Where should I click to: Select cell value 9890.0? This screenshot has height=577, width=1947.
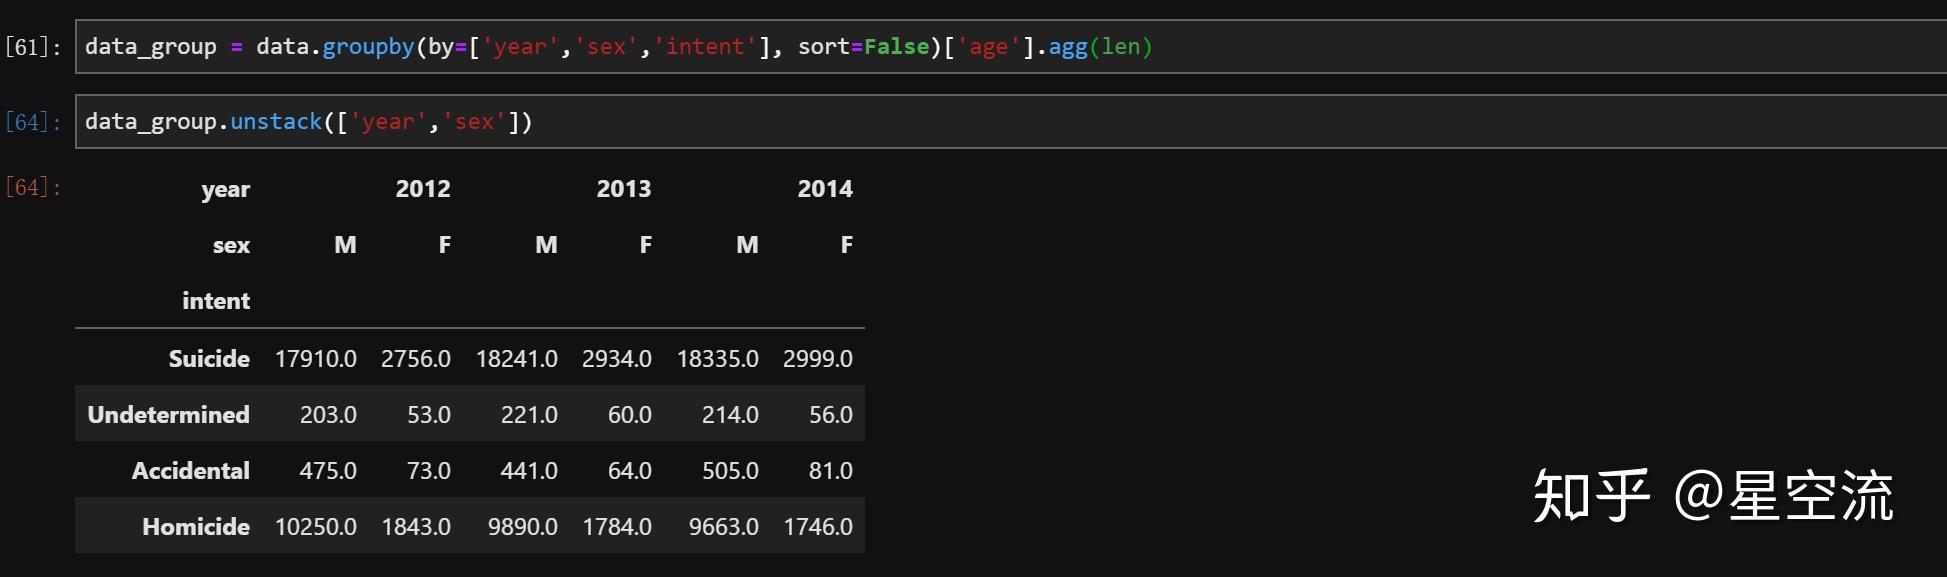[523, 527]
